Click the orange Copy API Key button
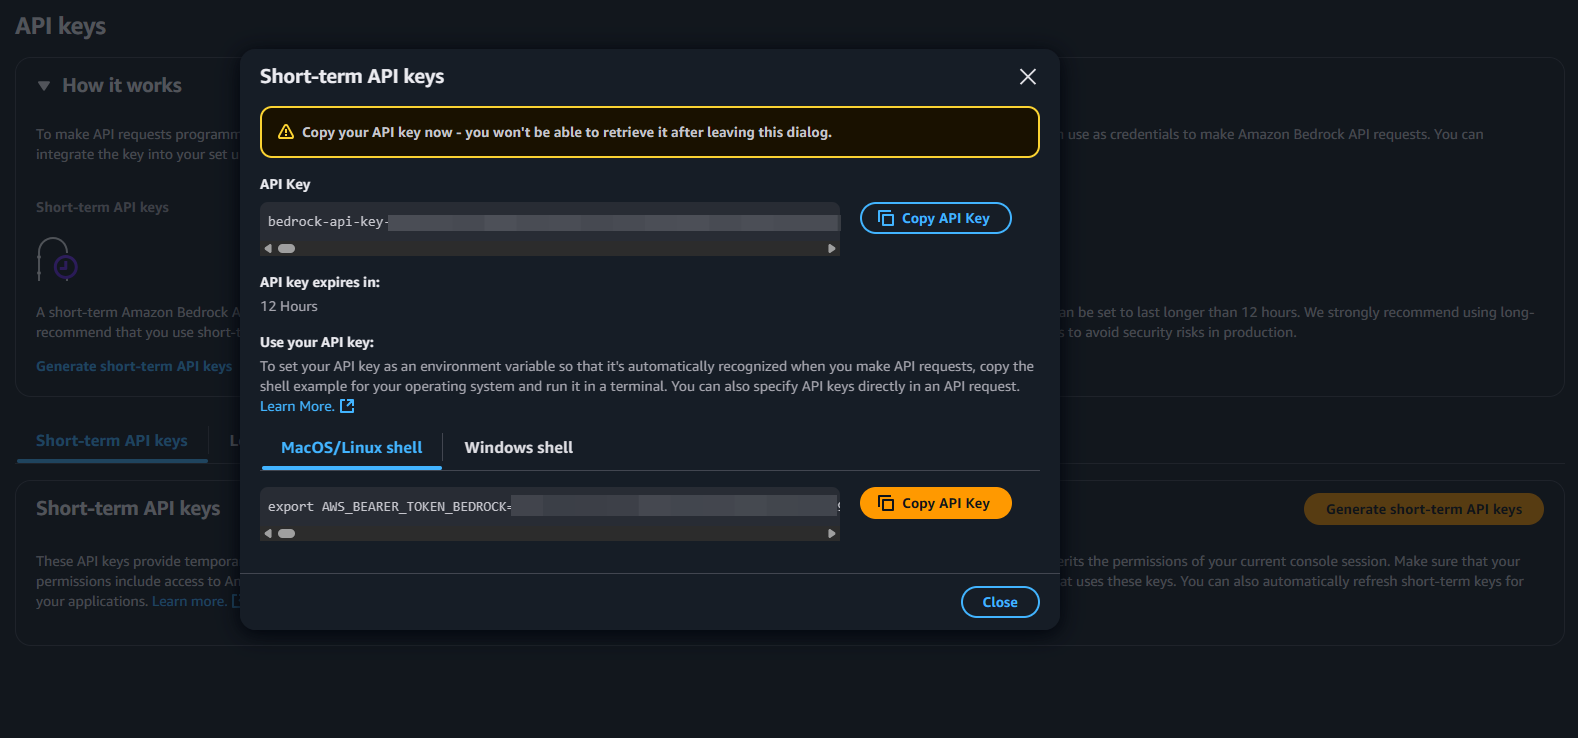 click(x=935, y=503)
